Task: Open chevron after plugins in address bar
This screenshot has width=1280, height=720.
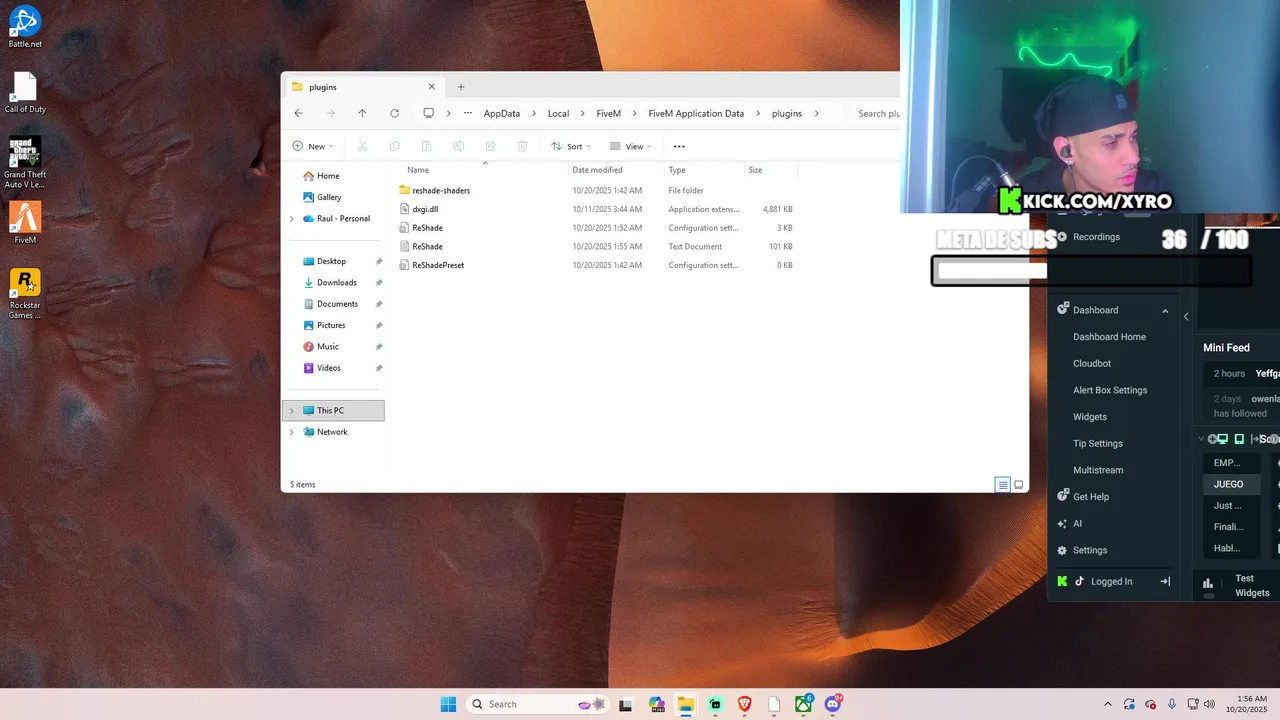Action: 817,113
